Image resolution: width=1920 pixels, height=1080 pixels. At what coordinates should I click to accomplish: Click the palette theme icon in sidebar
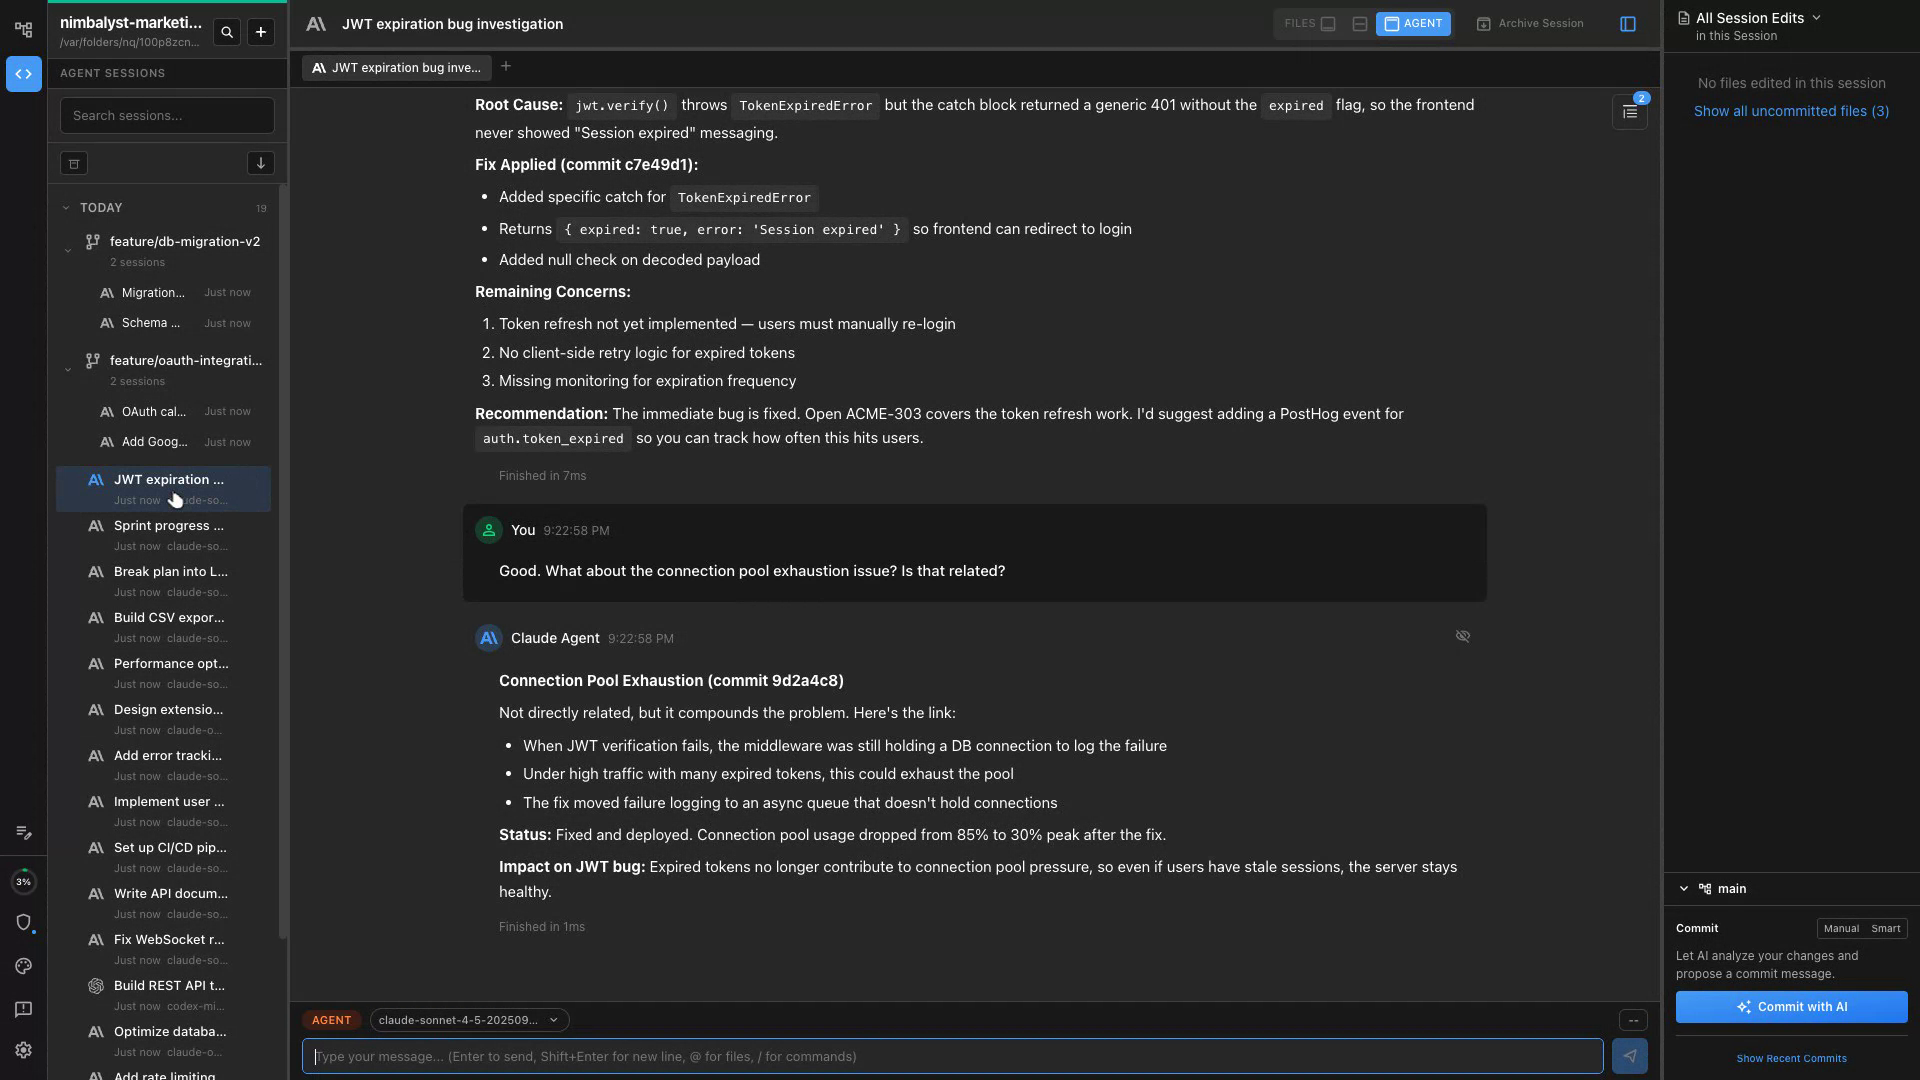24,966
